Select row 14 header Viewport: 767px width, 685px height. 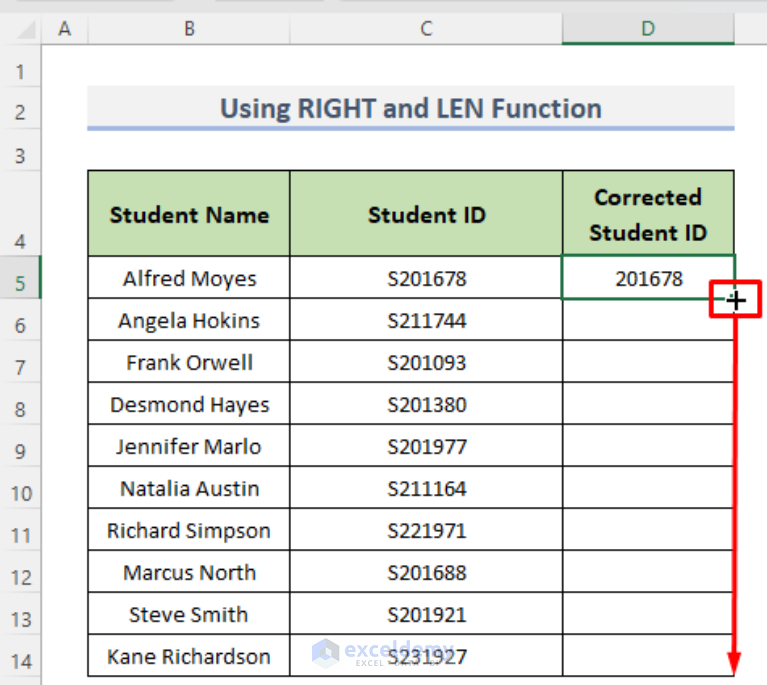pyautogui.click(x=20, y=656)
